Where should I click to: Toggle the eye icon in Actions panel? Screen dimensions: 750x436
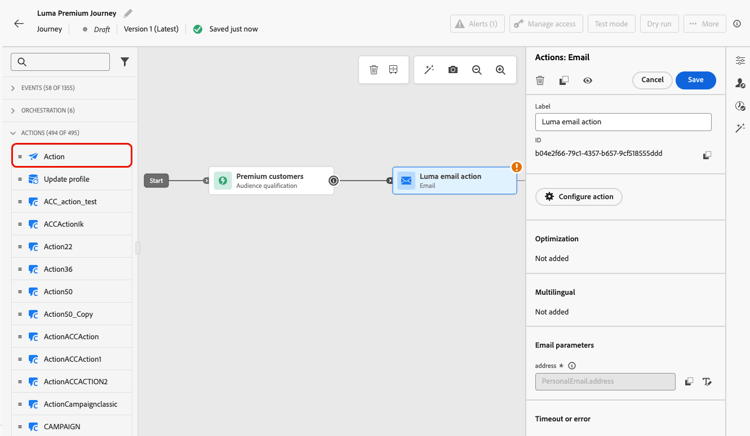(x=588, y=81)
